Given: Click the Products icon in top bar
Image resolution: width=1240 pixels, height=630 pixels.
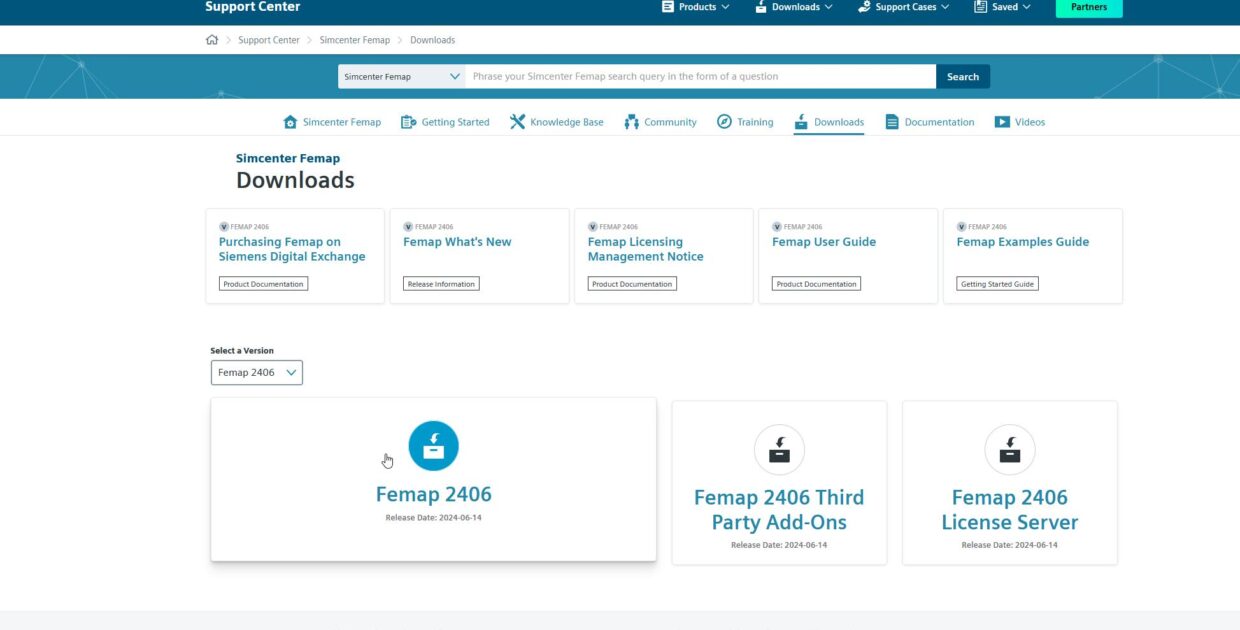Looking at the screenshot, I should 668,7.
